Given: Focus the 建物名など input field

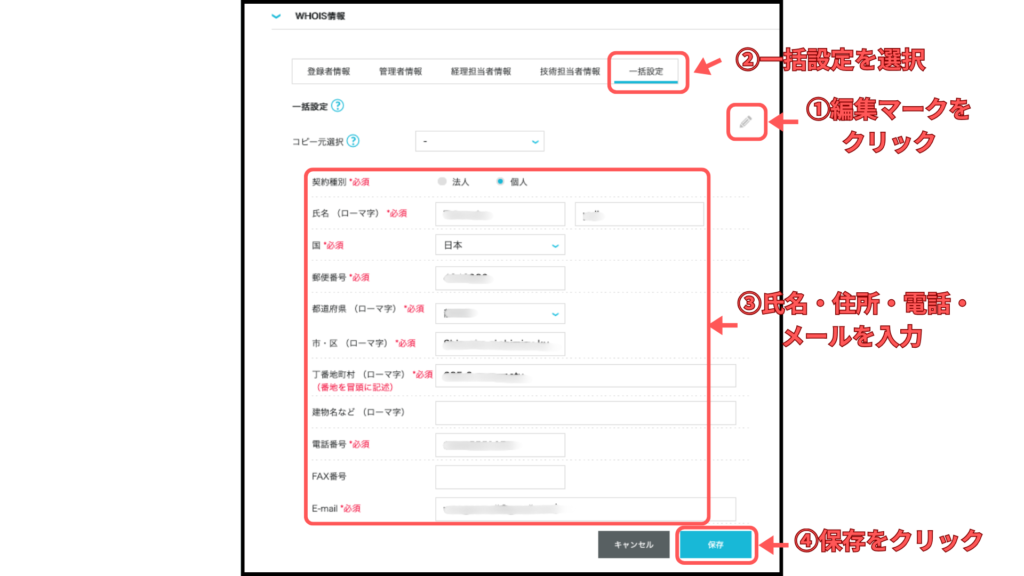Looking at the screenshot, I should coord(585,412).
